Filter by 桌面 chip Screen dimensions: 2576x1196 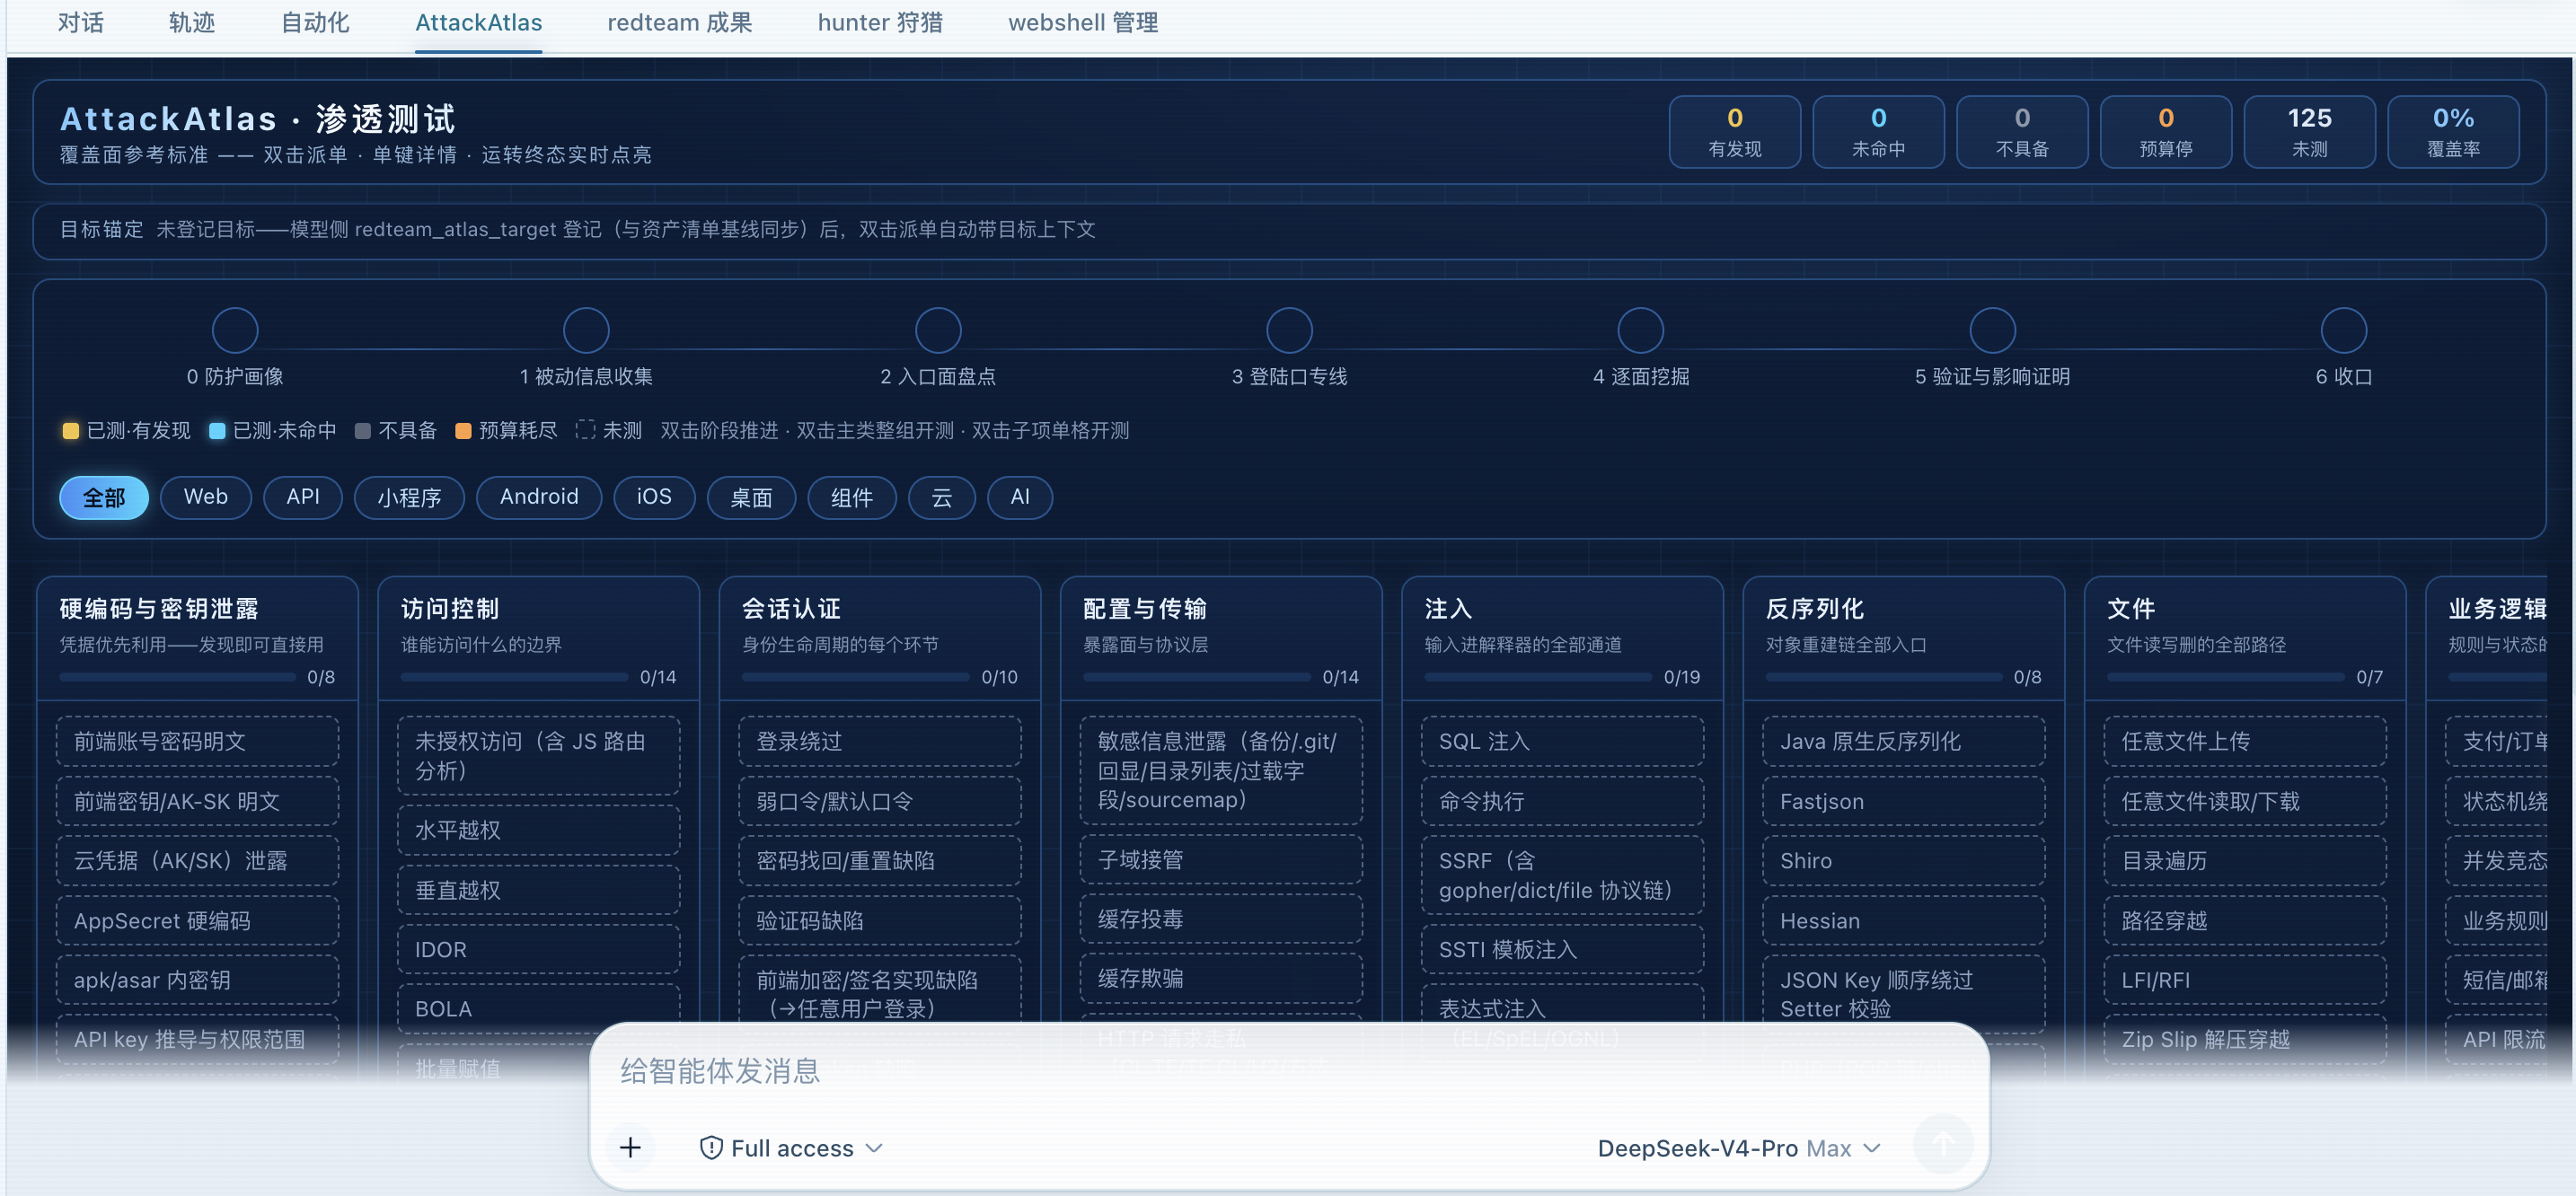pos(751,497)
